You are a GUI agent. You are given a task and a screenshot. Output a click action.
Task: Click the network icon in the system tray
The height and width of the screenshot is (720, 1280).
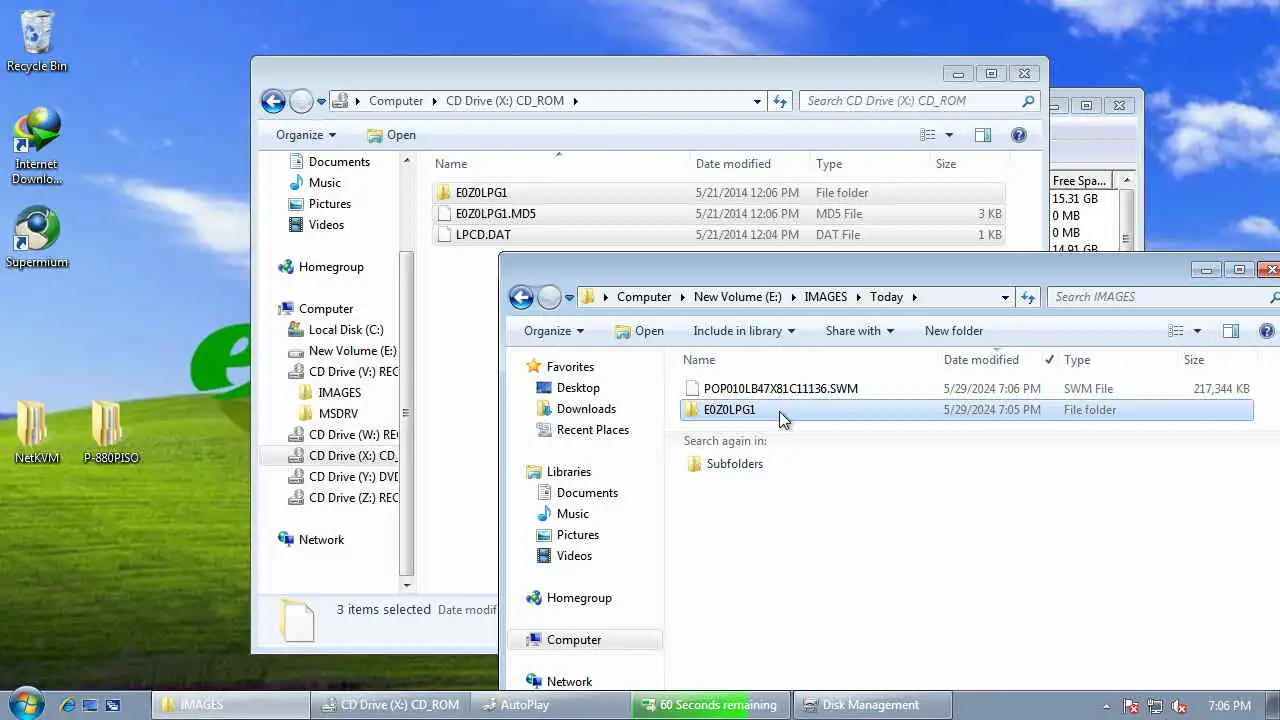pos(1156,705)
